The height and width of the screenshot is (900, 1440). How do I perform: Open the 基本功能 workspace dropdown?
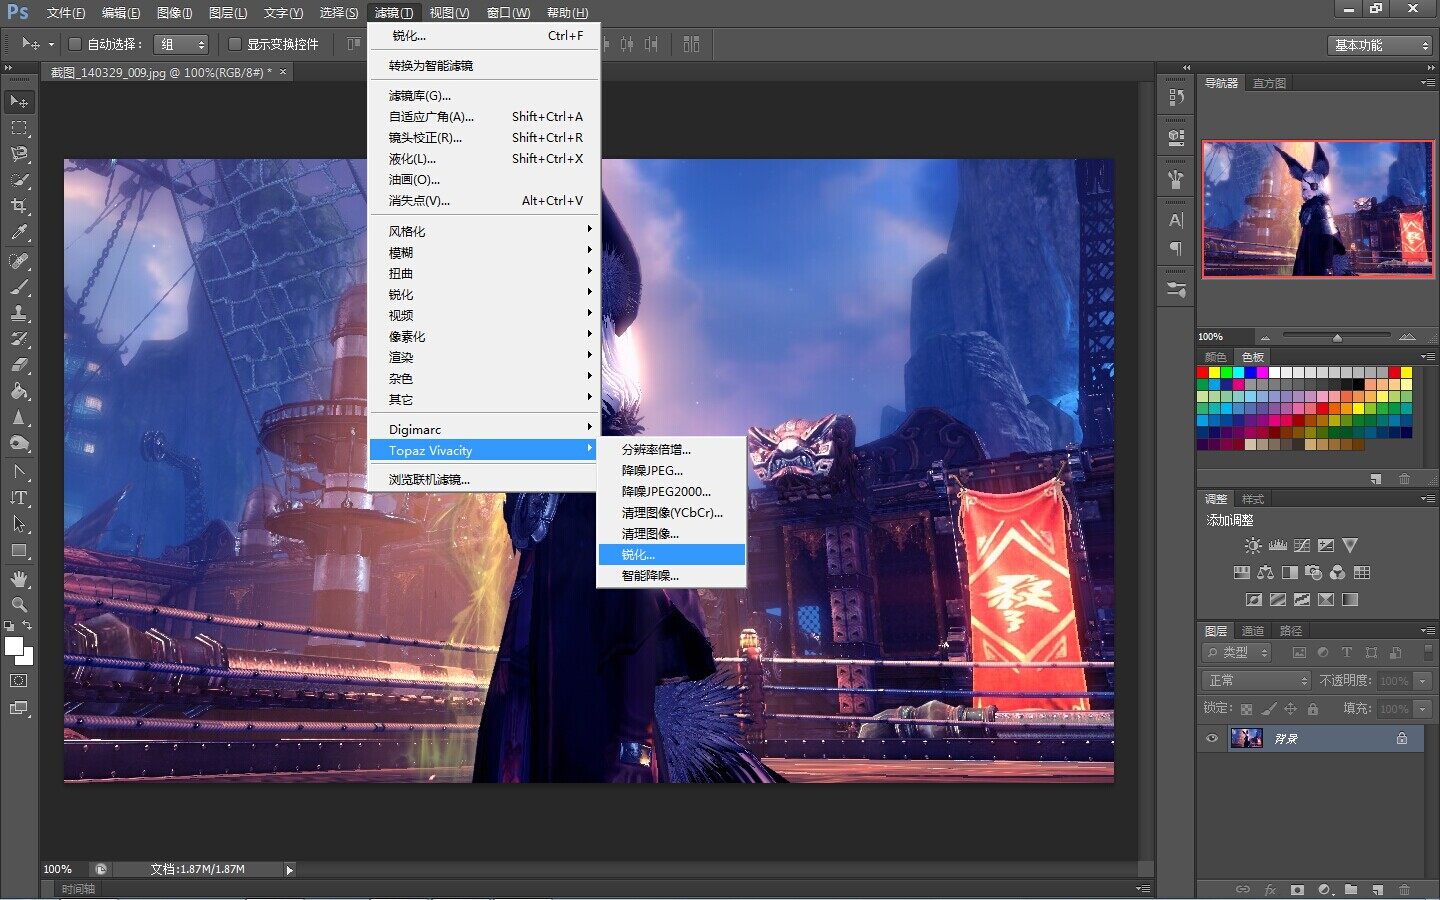pos(1381,46)
